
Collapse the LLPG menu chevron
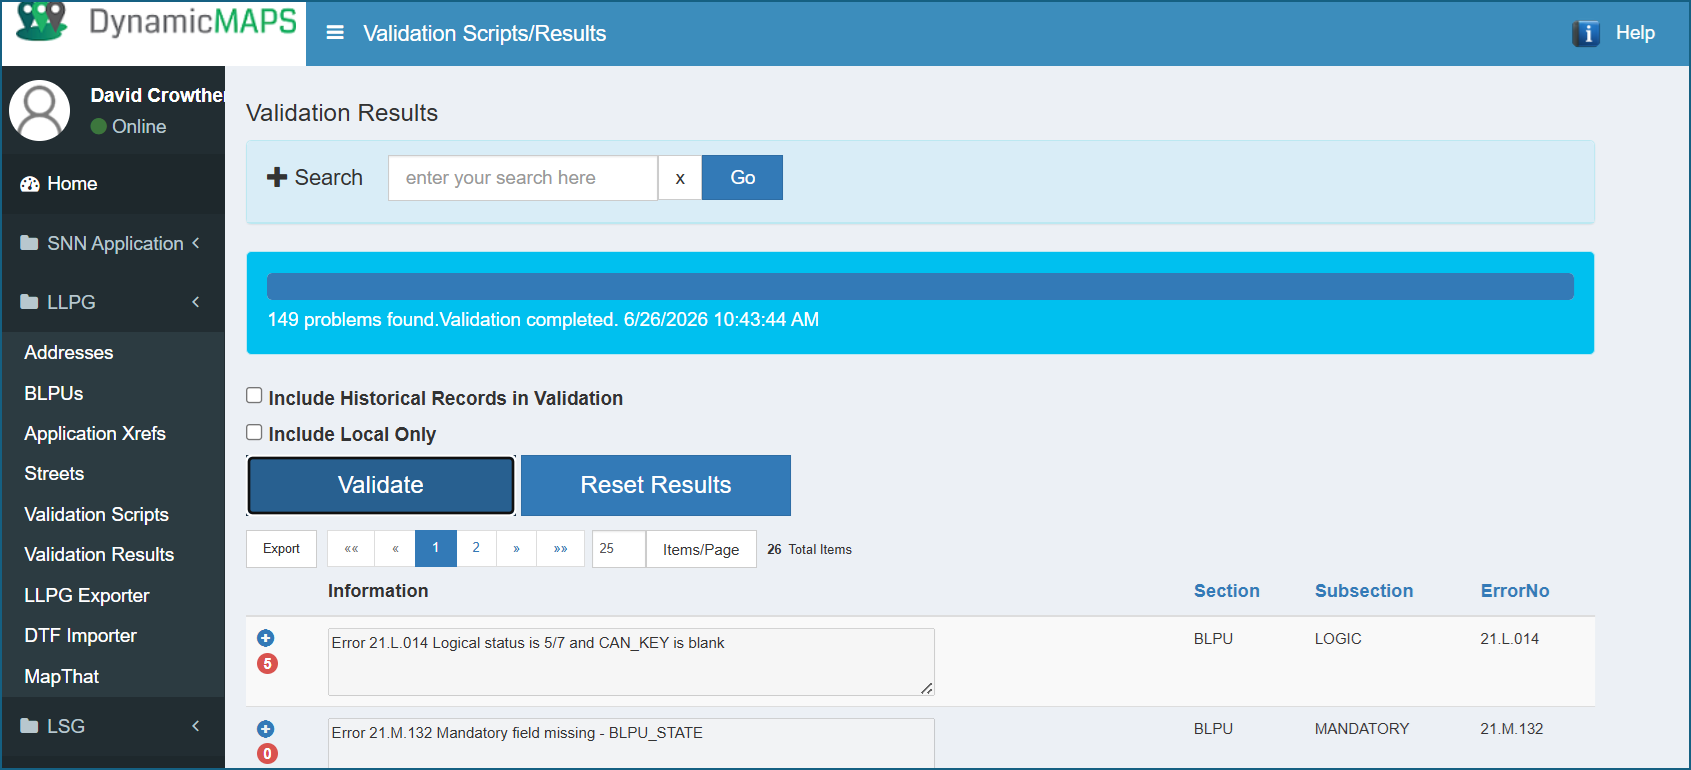(x=196, y=301)
